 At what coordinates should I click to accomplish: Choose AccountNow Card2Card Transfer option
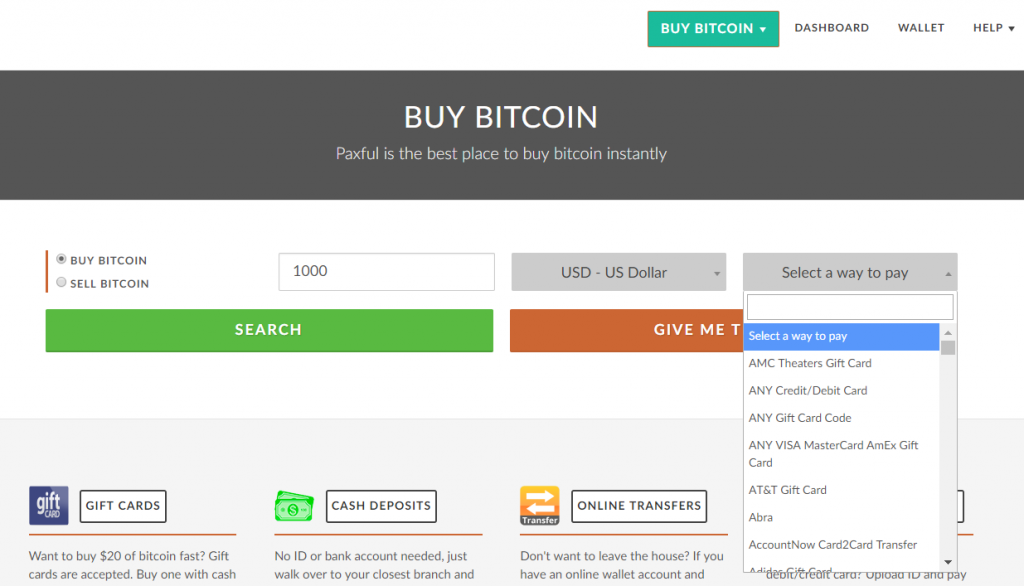[x=841, y=545]
